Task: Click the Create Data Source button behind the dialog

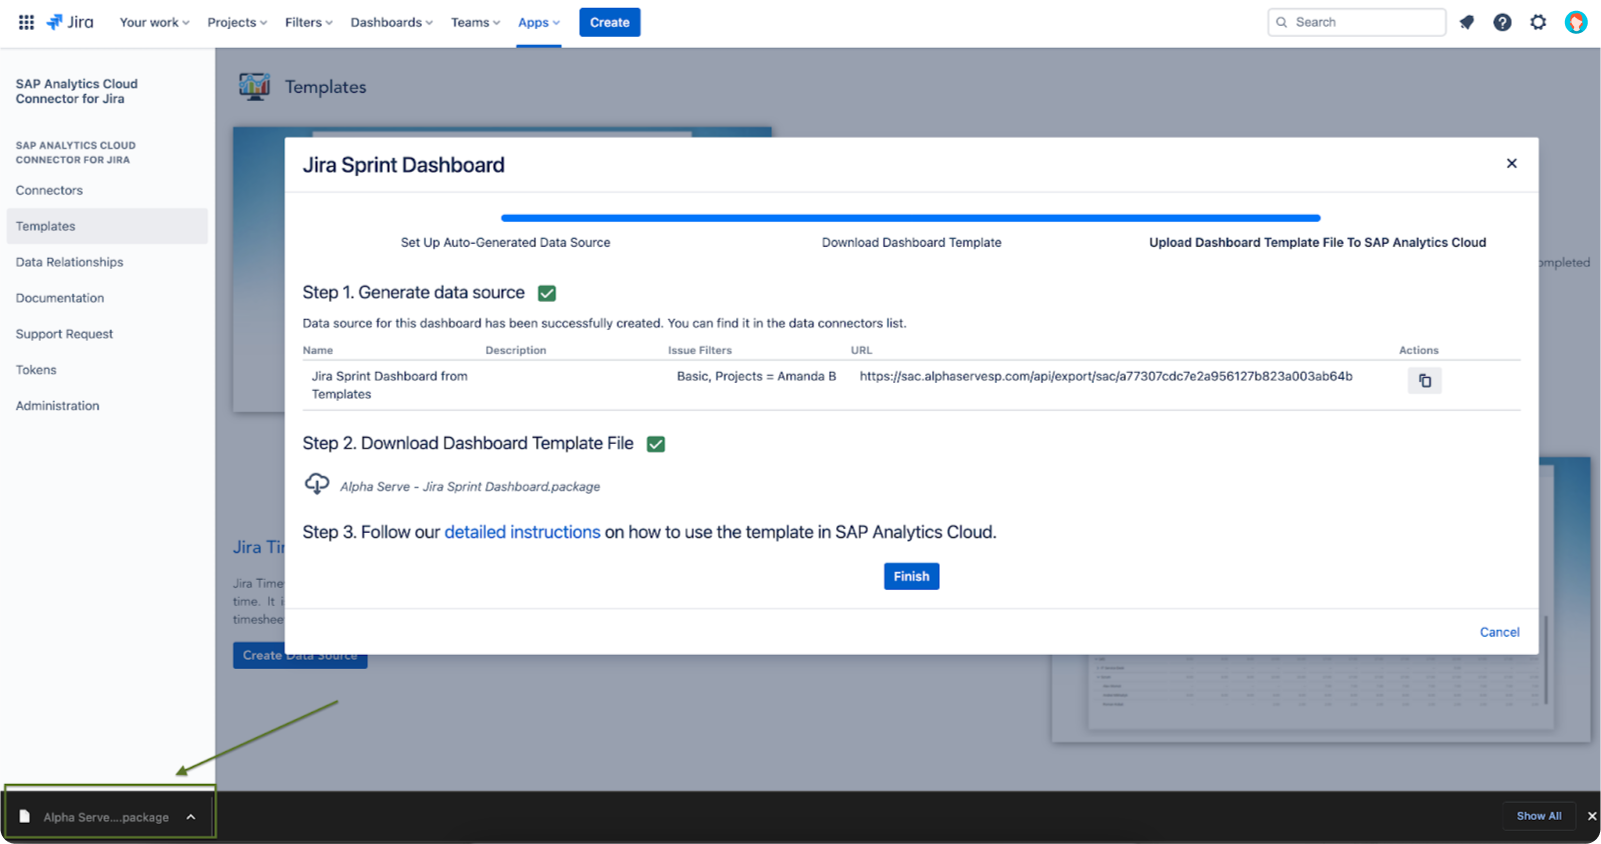Action: click(300, 656)
